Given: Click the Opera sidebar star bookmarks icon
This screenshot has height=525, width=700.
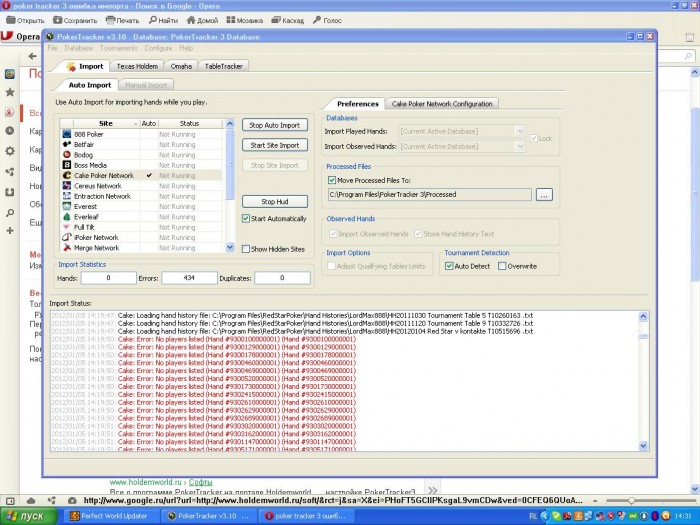Looking at the screenshot, I should (9, 92).
